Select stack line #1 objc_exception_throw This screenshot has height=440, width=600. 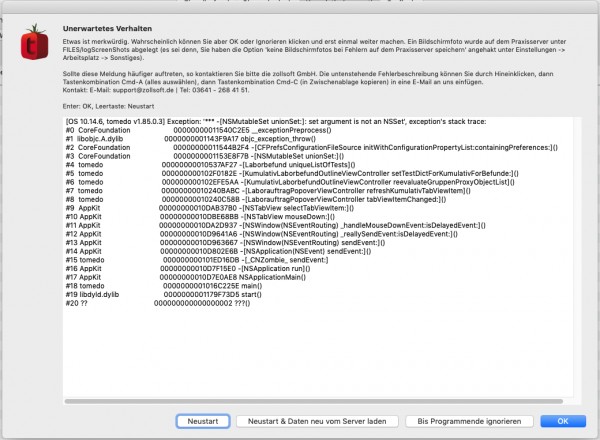pyautogui.click(x=191, y=139)
